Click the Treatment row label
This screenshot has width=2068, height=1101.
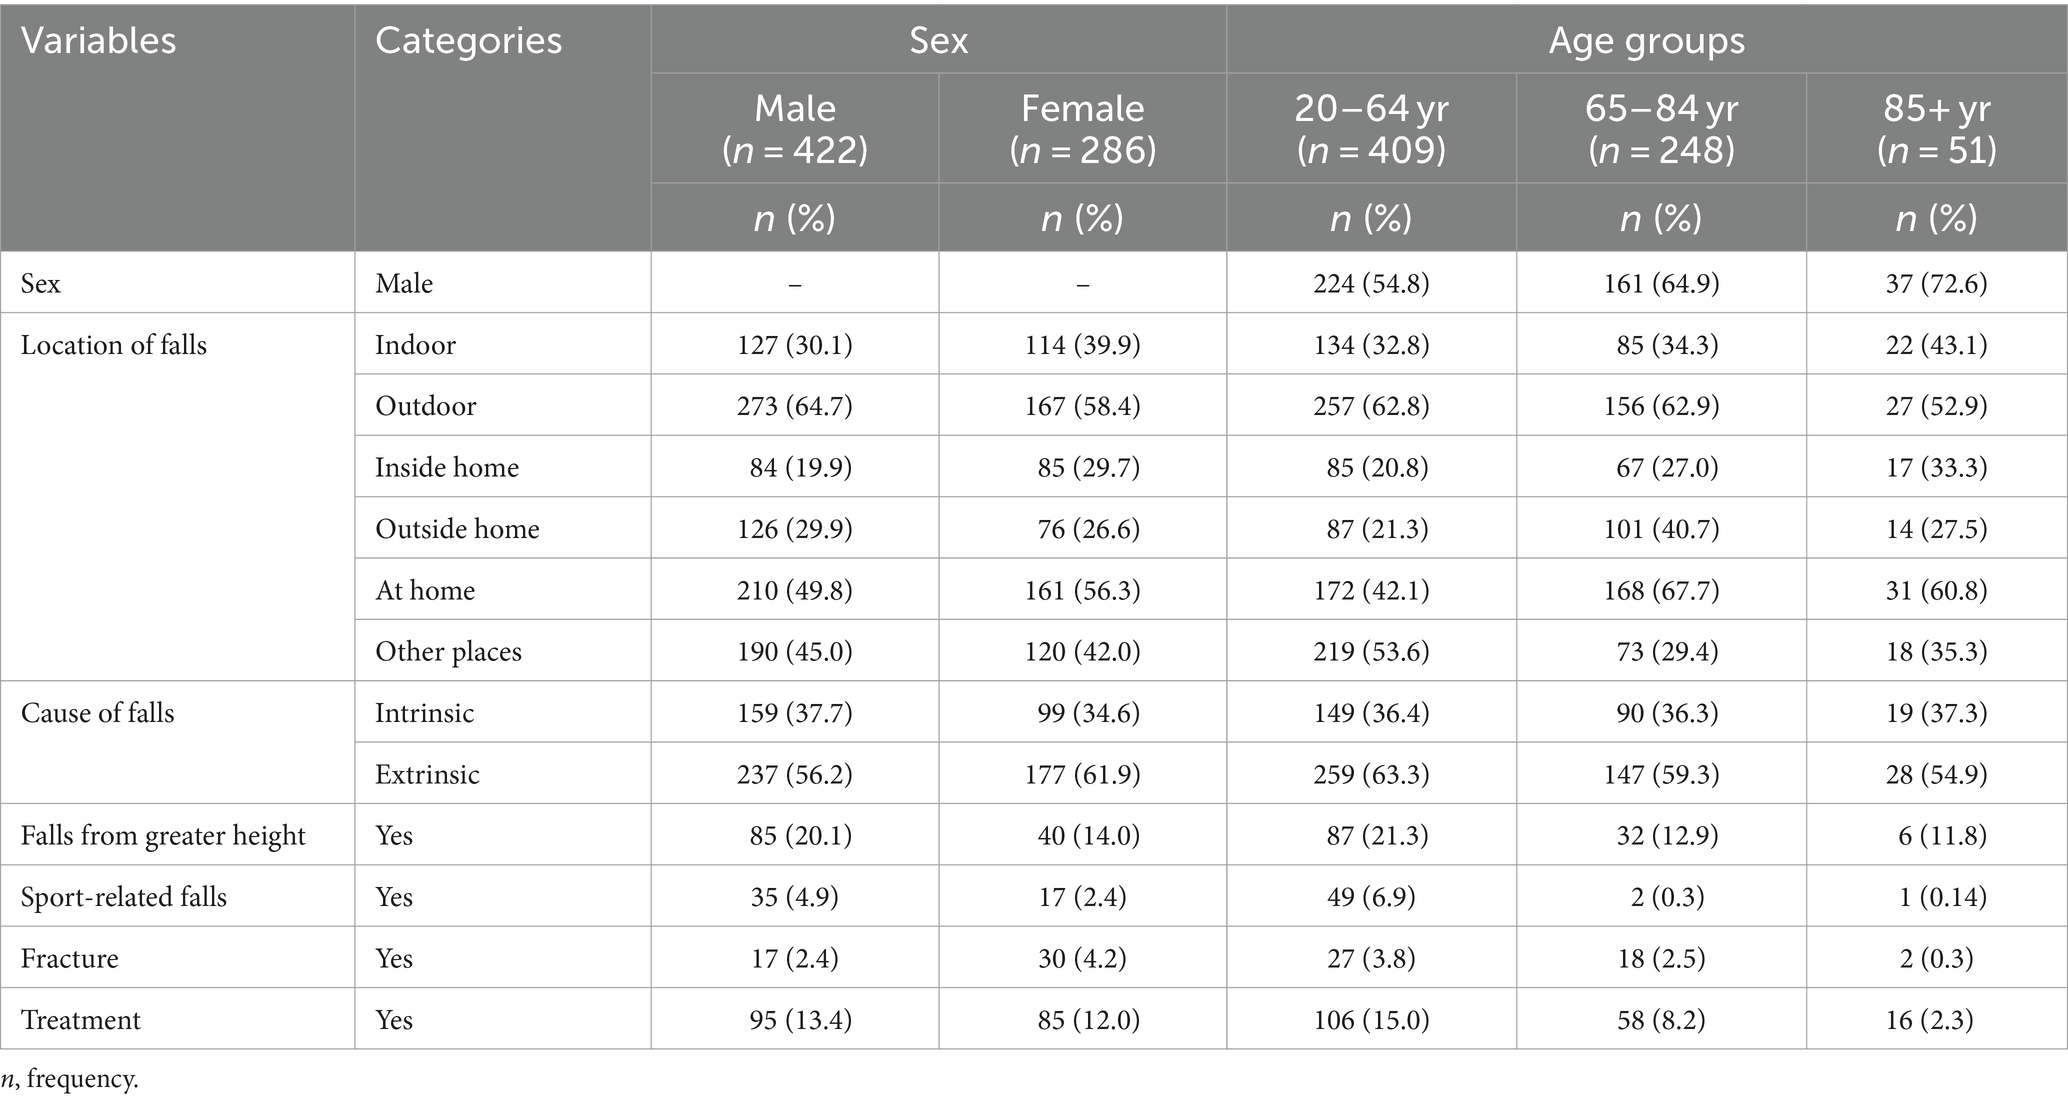[x=81, y=1020]
